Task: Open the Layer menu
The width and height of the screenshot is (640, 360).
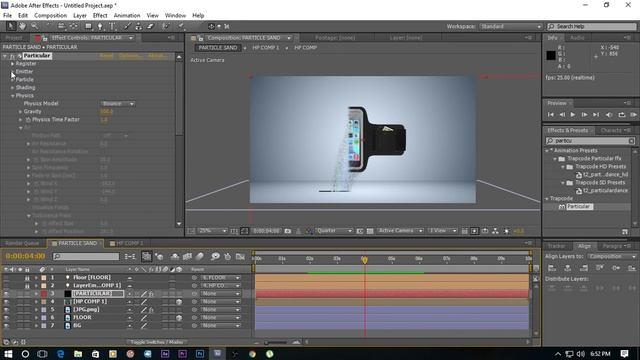Action: coord(80,16)
